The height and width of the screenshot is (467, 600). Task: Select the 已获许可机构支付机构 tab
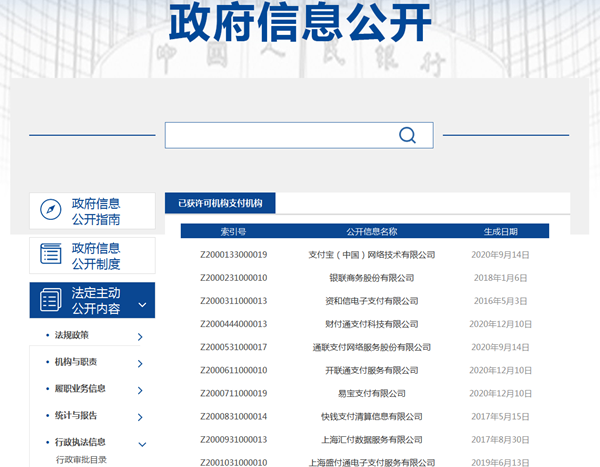(220, 203)
